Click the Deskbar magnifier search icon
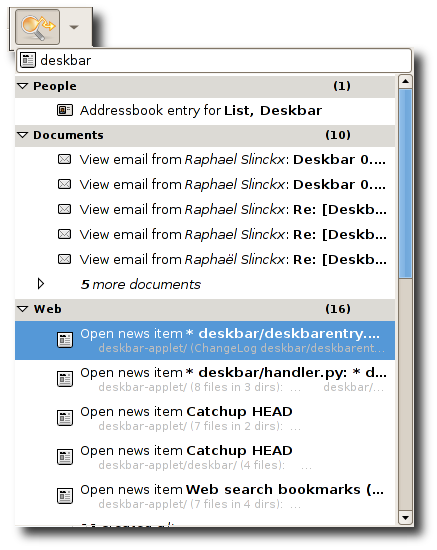437x550 pixels. [x=37, y=27]
